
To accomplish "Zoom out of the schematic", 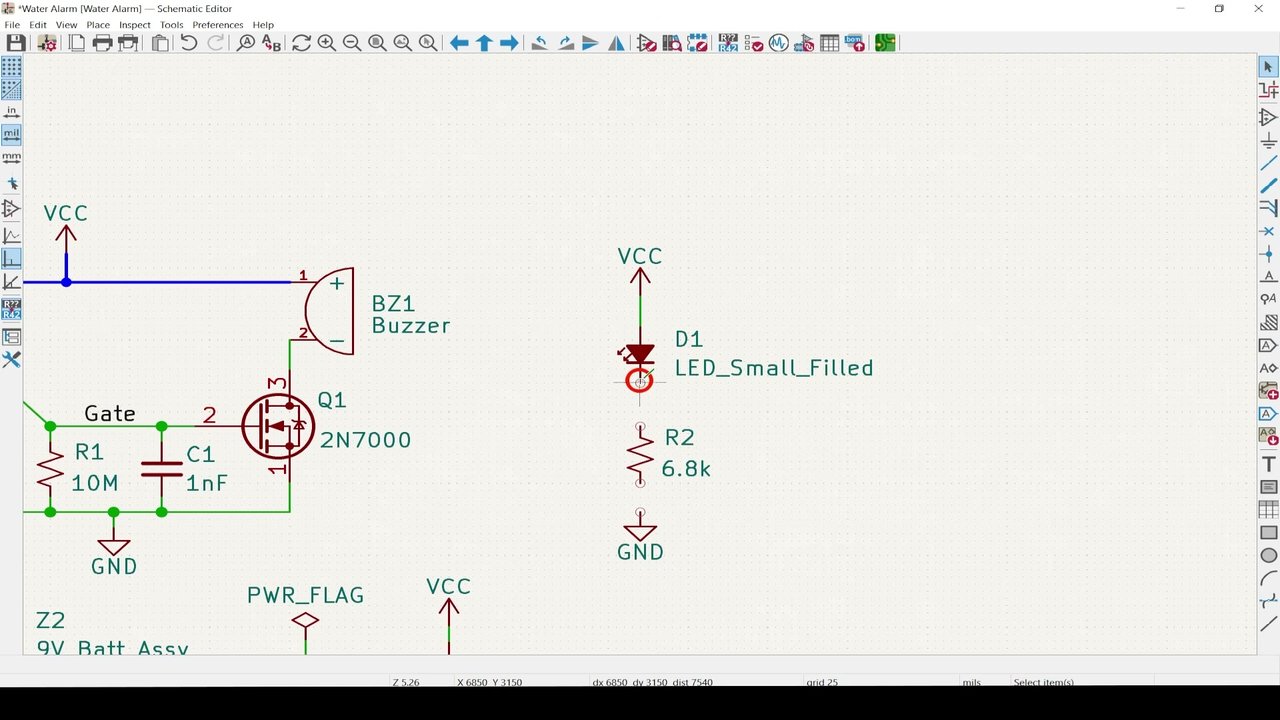I will [x=352, y=43].
